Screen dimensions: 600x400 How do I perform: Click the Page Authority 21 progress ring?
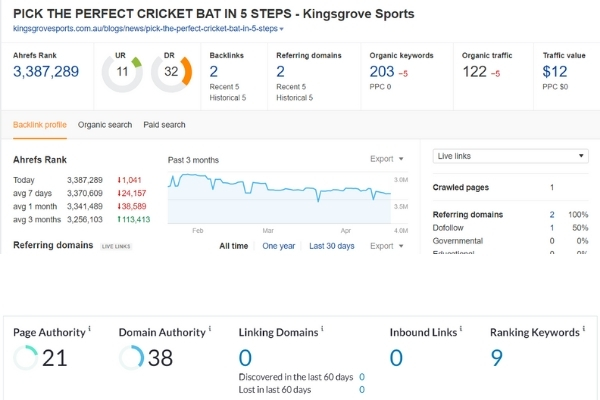pyautogui.click(x=26, y=358)
